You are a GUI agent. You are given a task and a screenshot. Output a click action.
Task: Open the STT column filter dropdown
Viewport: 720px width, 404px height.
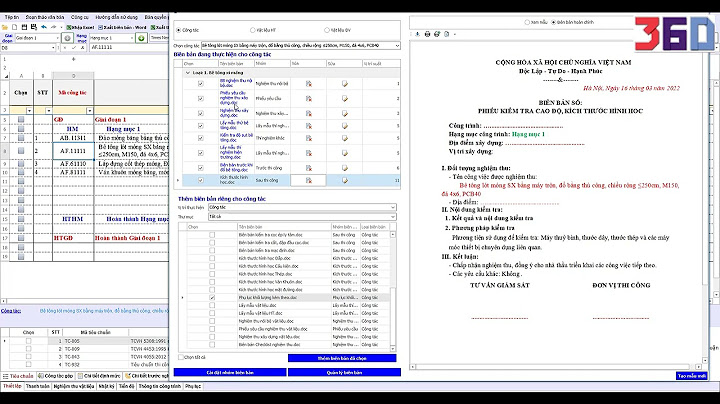[48, 111]
